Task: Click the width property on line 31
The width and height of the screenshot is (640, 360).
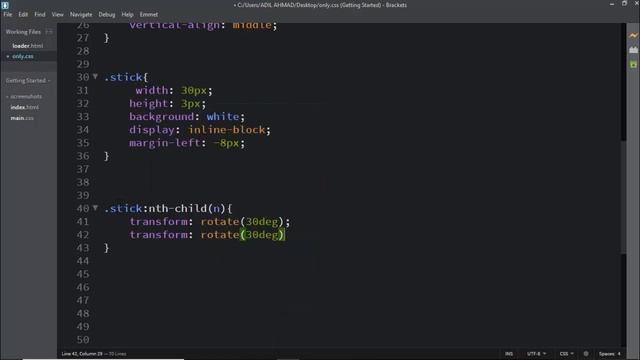Action: (x=152, y=90)
